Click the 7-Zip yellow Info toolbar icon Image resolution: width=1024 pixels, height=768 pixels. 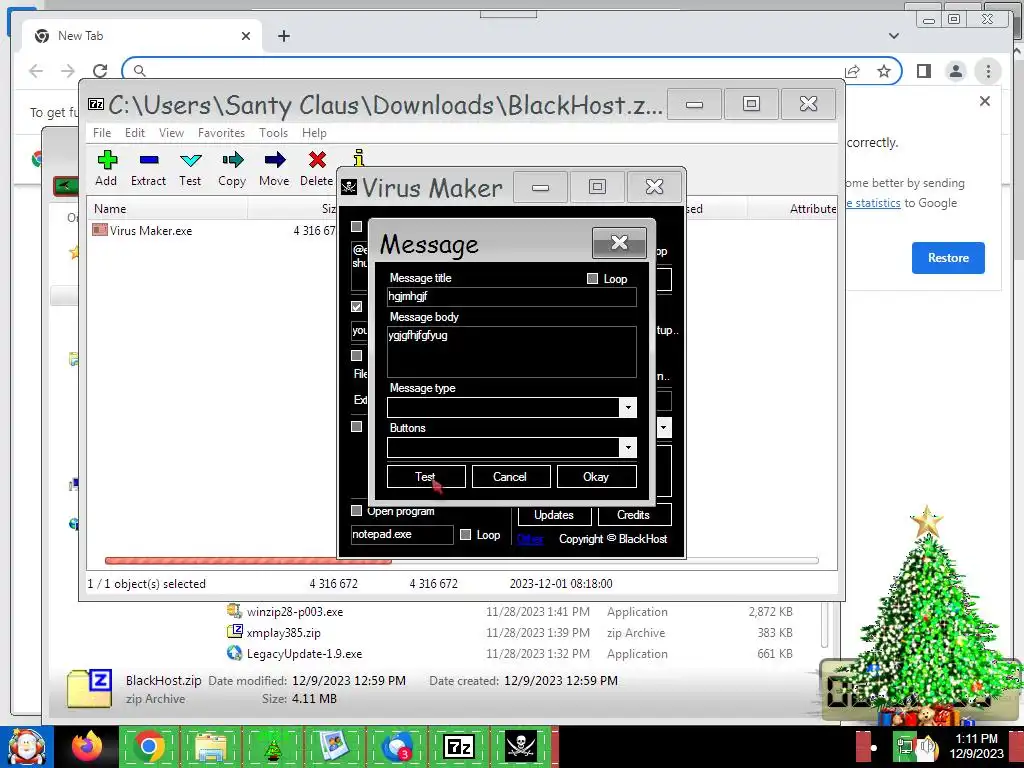(359, 157)
